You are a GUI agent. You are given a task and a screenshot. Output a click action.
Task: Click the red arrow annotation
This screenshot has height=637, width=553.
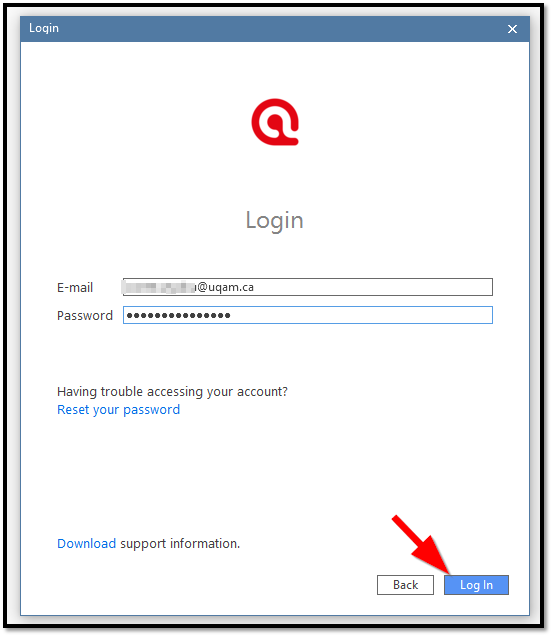click(421, 545)
